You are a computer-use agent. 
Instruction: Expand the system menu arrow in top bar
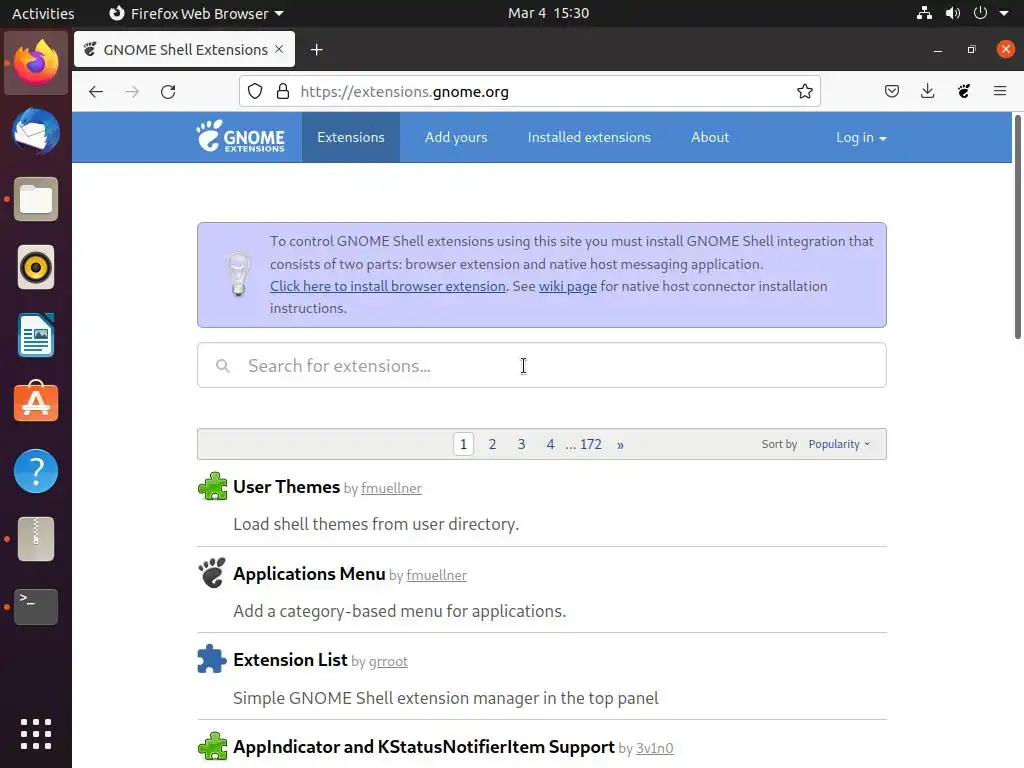pos(1004,13)
